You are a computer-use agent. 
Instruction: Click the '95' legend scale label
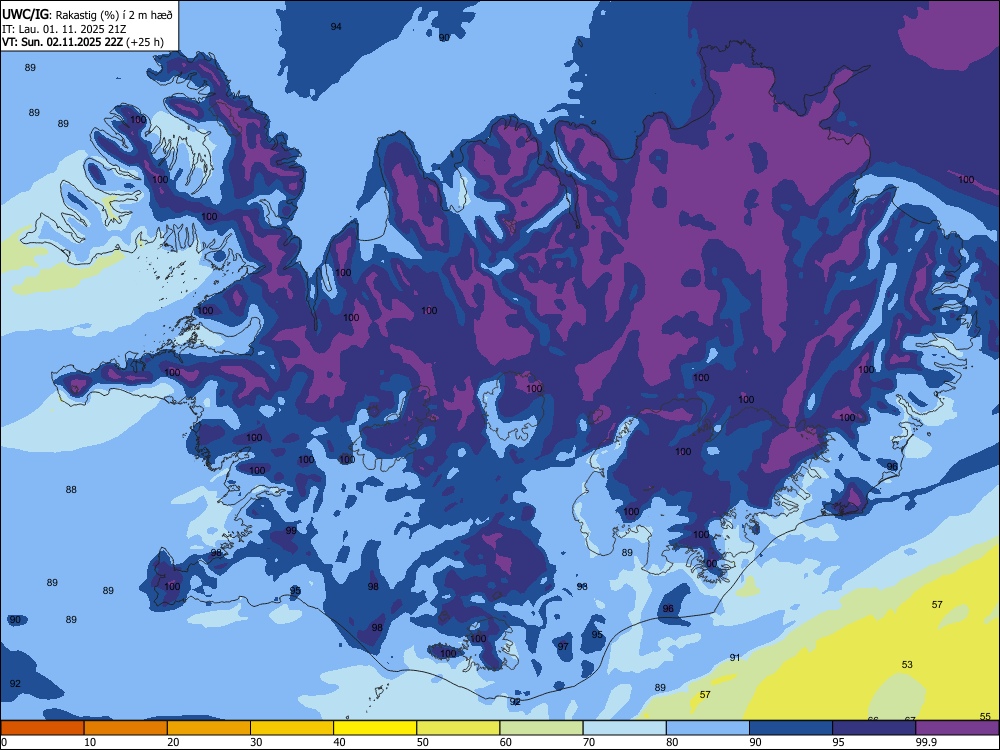click(838, 742)
